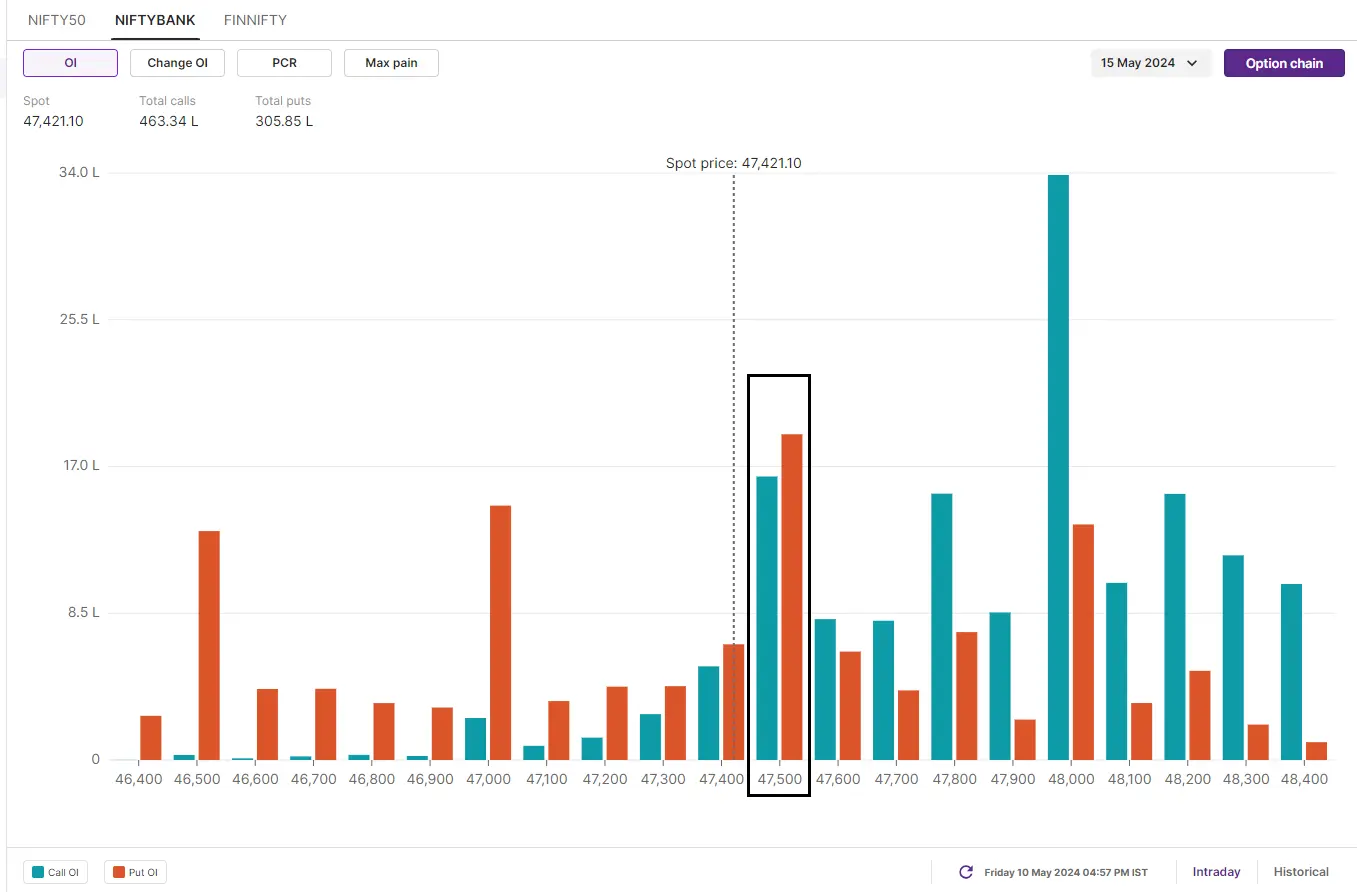Click the Total puts value 305.85 L
The image size is (1357, 892).
[x=284, y=121]
